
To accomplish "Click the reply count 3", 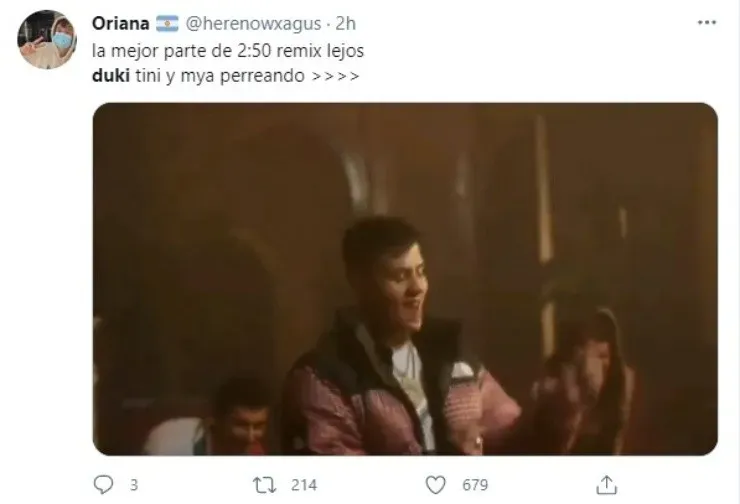I will (134, 485).
